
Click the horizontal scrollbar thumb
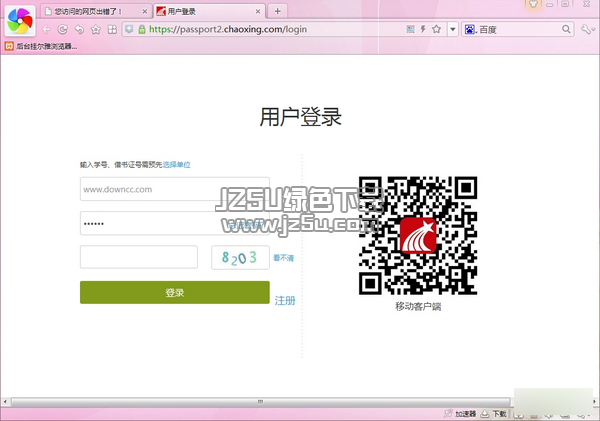pyautogui.click(x=260, y=401)
